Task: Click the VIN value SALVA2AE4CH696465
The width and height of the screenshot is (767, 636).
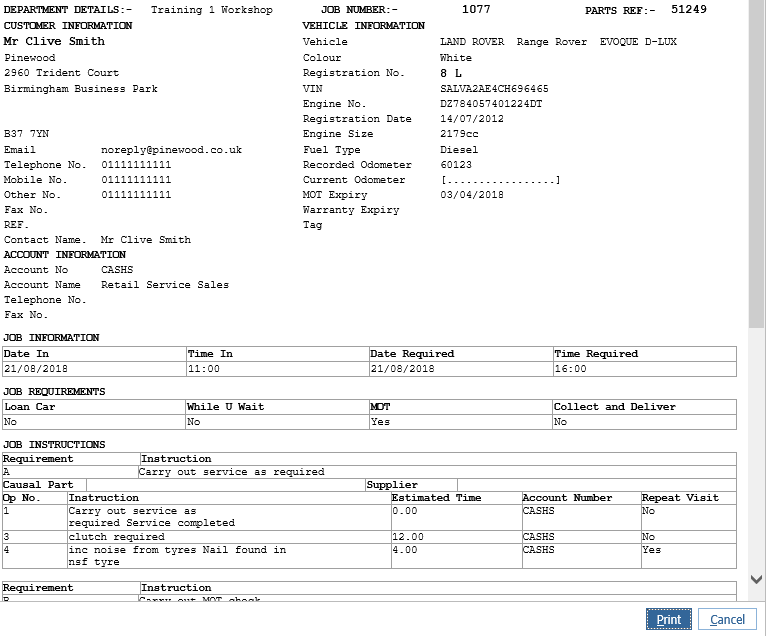Action: tap(494, 89)
